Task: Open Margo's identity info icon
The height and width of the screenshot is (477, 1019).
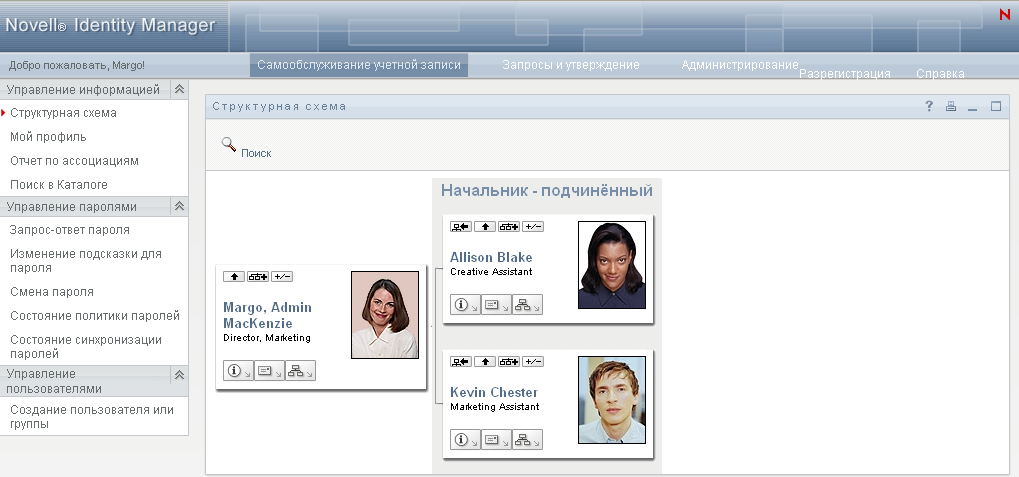Action: point(238,370)
